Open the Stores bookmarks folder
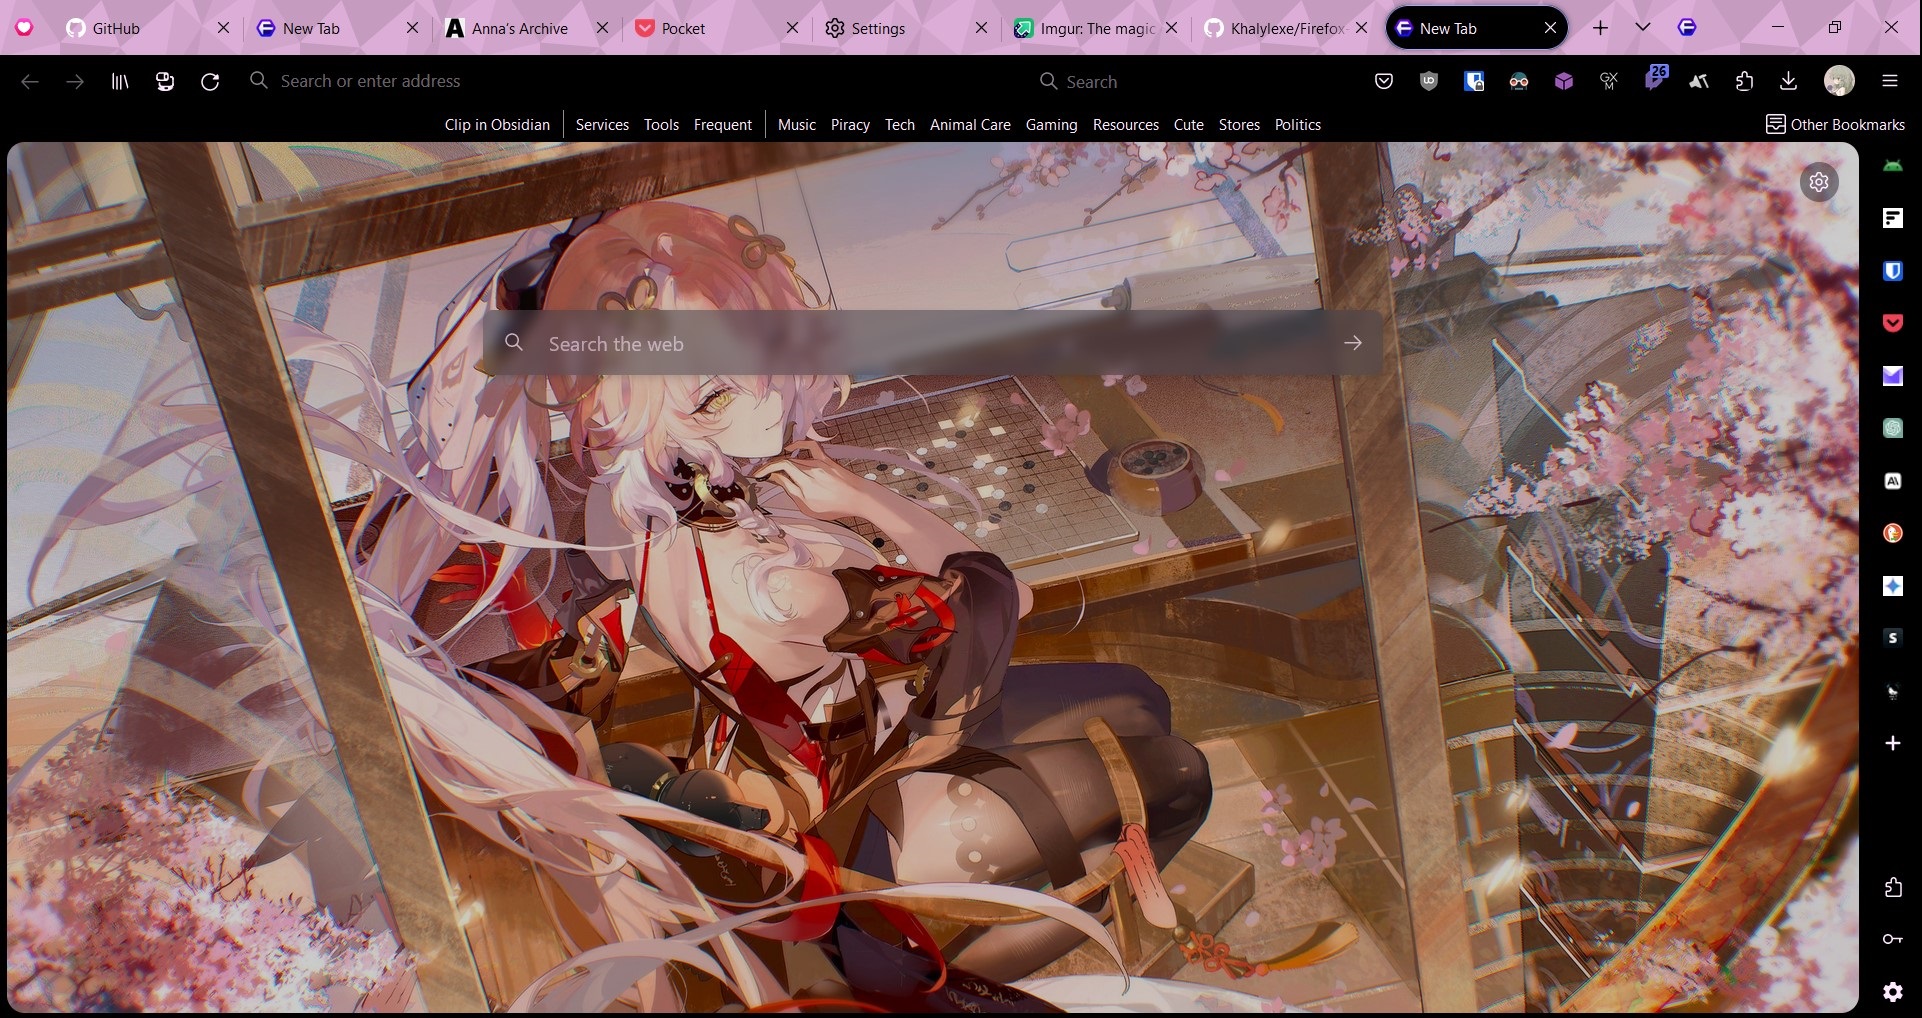The width and height of the screenshot is (1922, 1018). 1239,125
